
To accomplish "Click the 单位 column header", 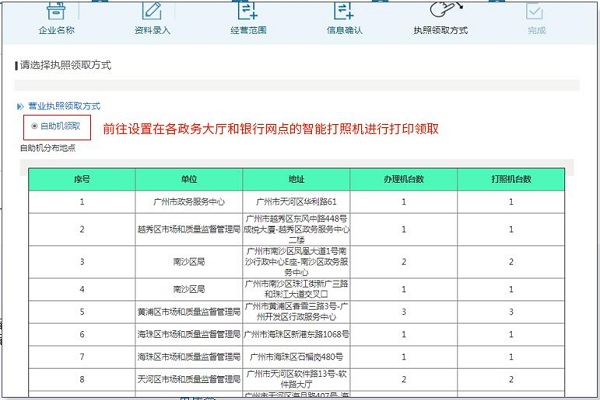I will click(x=189, y=179).
